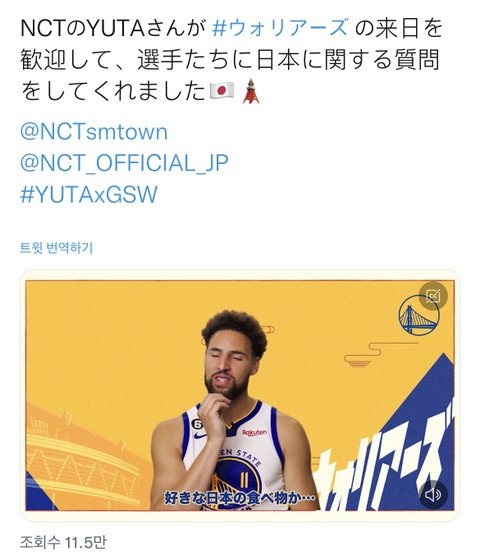Click 트윗 번역하기 to translate tweet
The width and height of the screenshot is (480, 555).
(56, 248)
